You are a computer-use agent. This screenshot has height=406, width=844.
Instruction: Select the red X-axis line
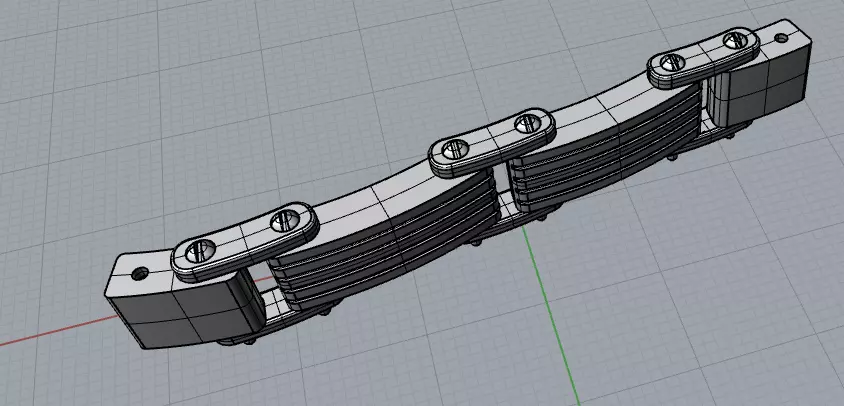click(57, 331)
